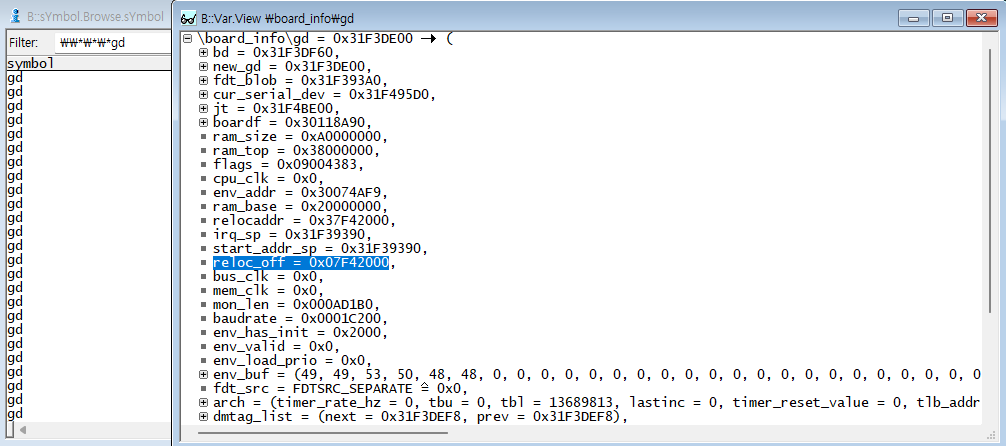Screen dimensions: 1006x446
Task: Minimize the Var.View window
Action: point(914,17)
